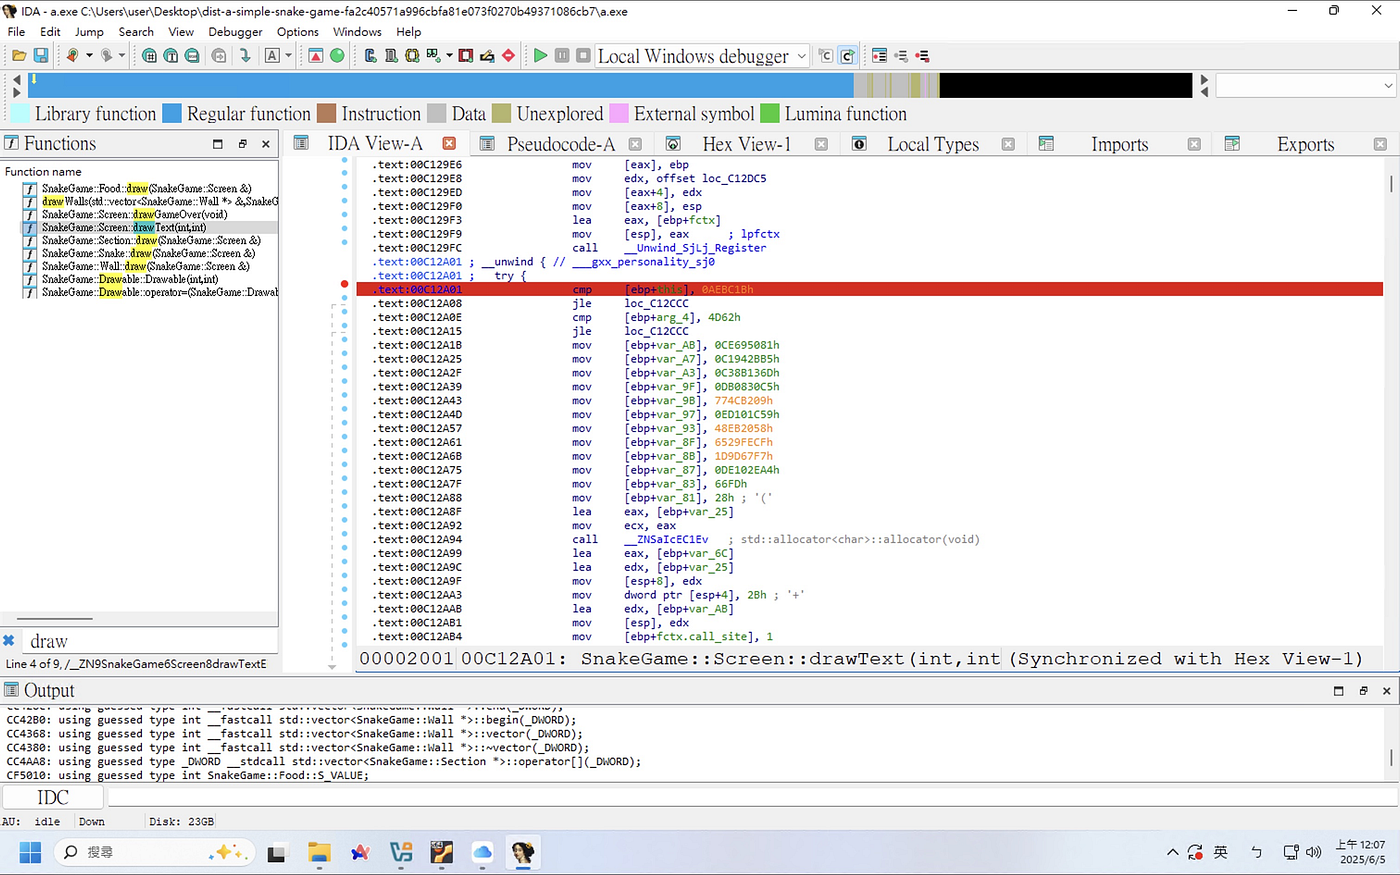
Task: Click the Pause process button
Action: click(x=561, y=56)
